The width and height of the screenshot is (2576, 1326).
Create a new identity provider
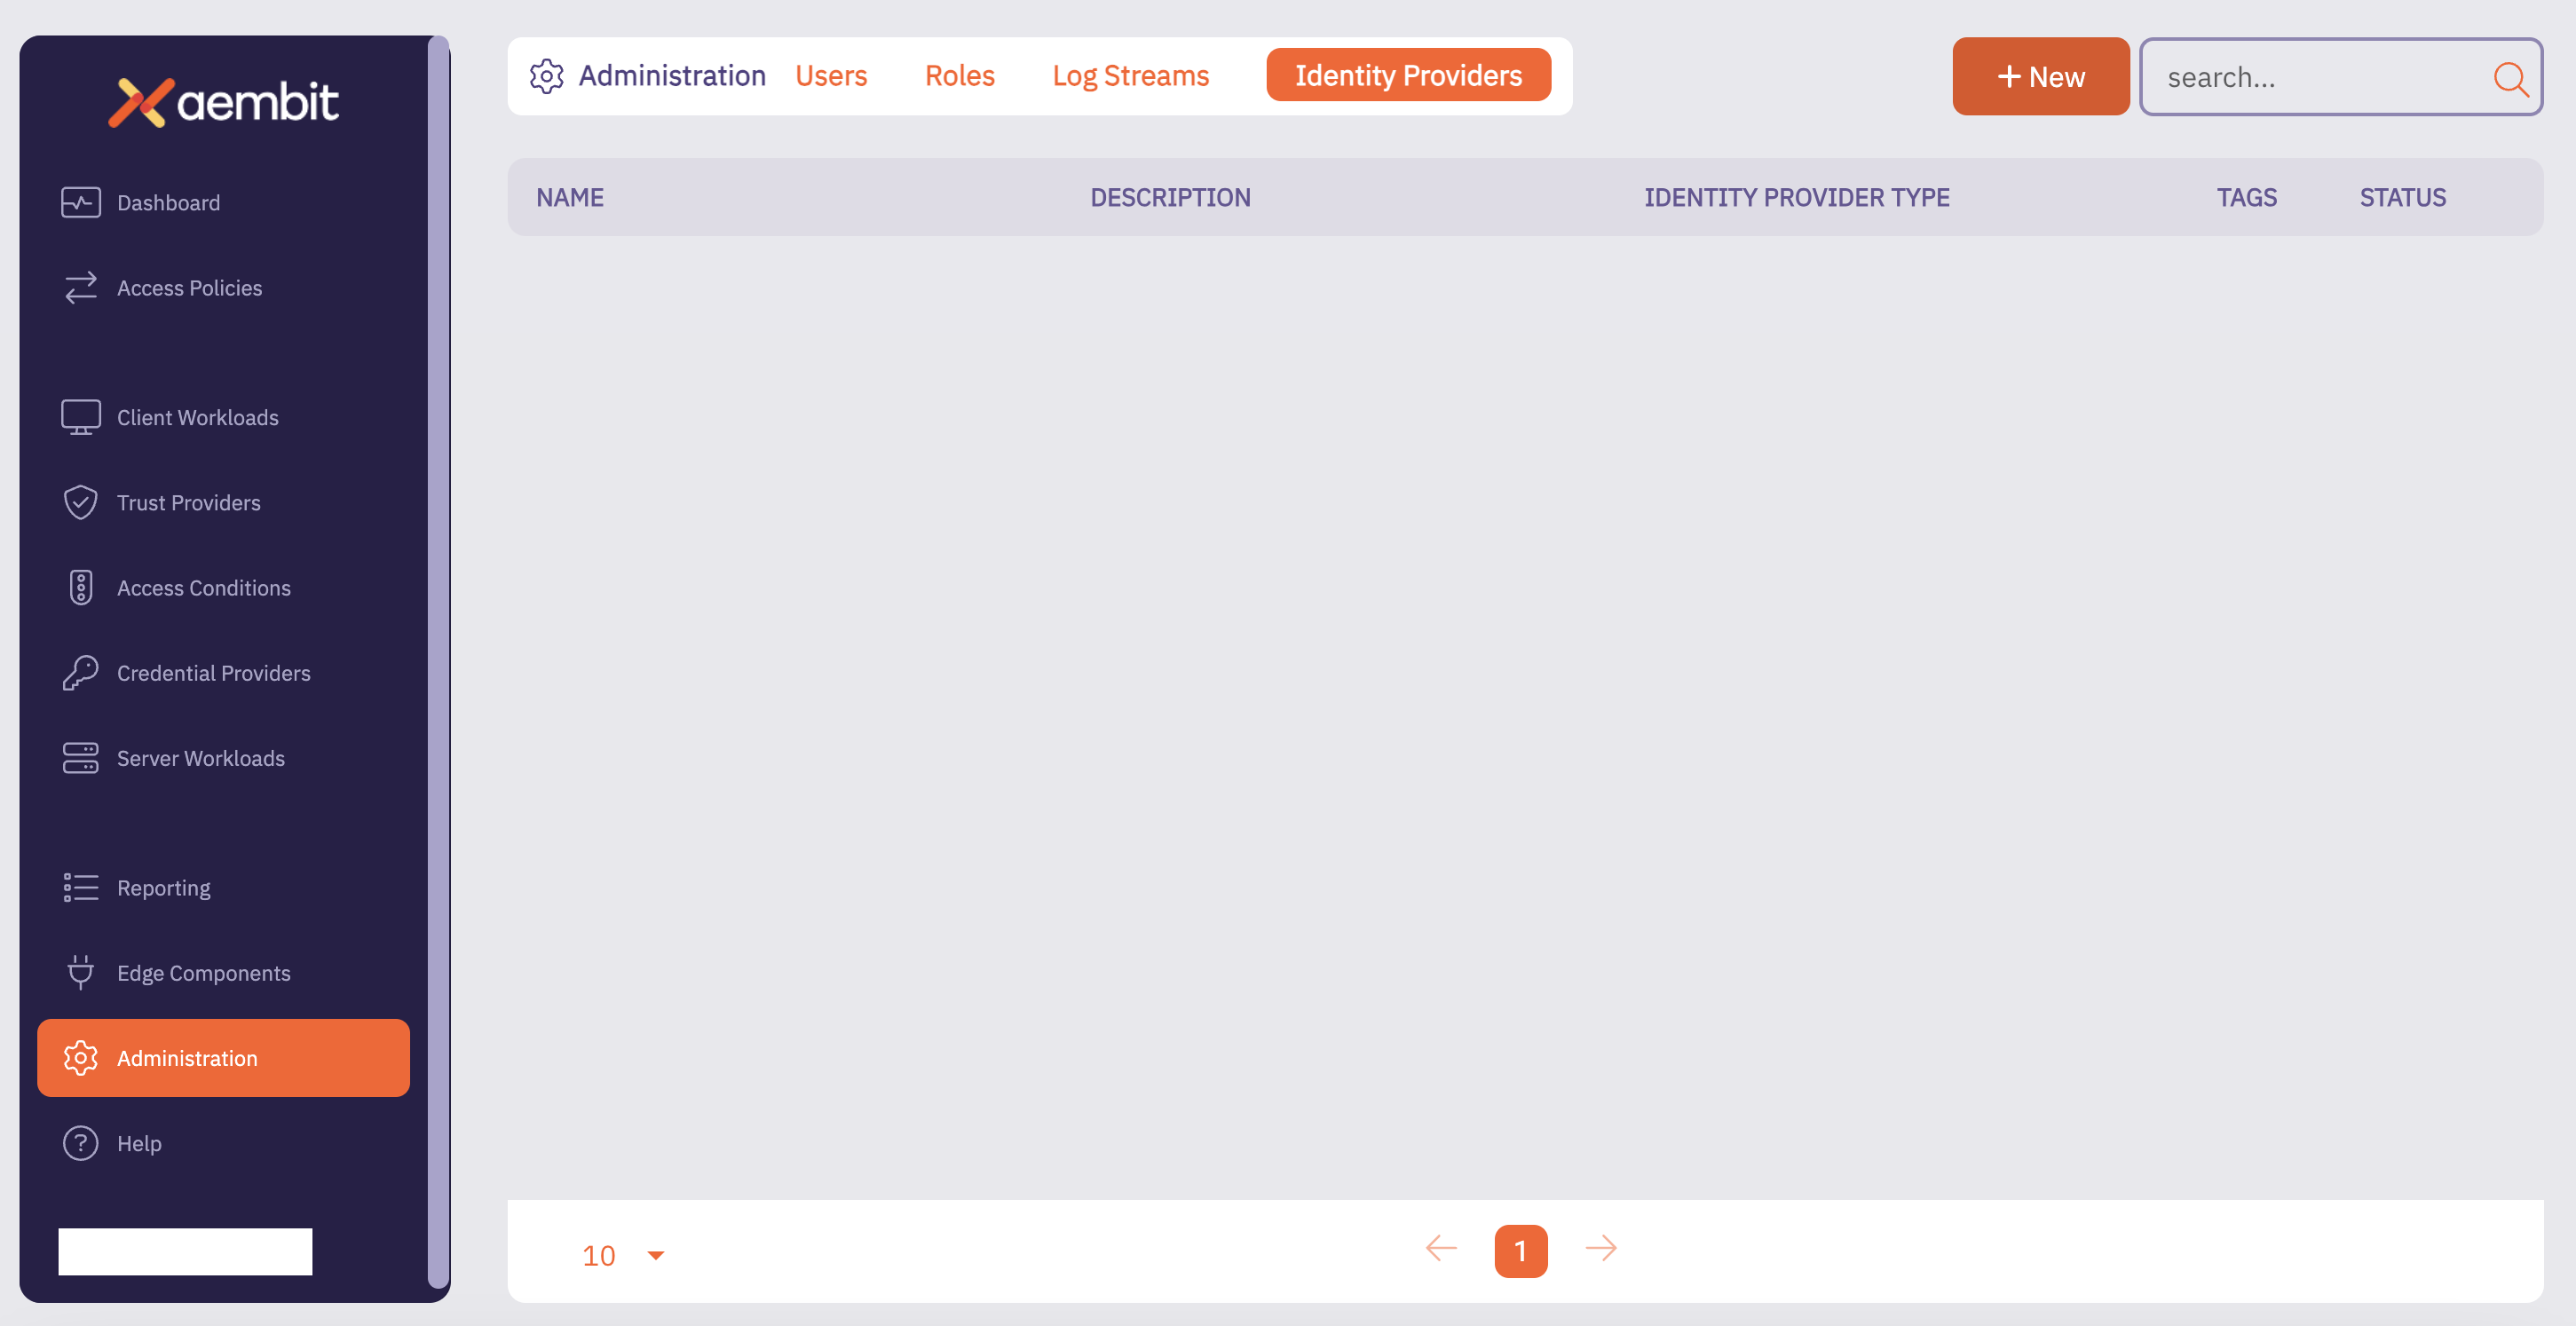click(x=2040, y=76)
